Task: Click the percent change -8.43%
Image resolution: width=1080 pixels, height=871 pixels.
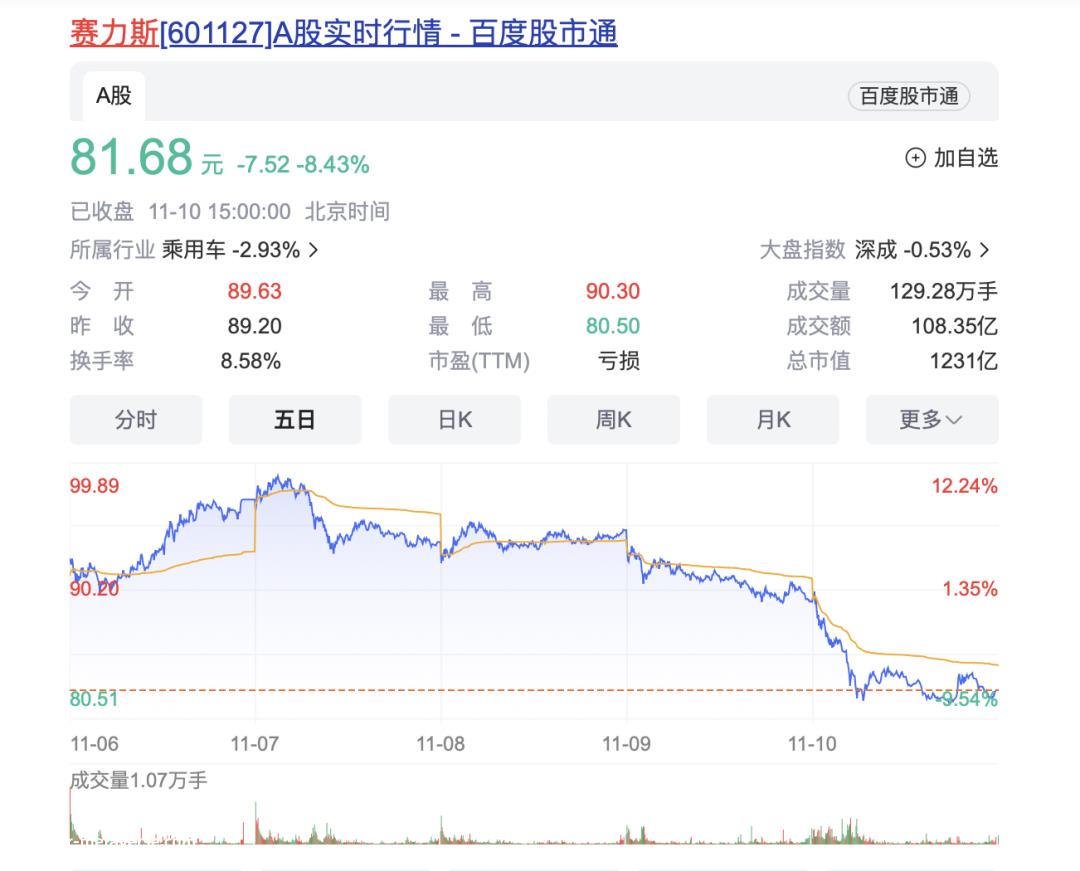Action: [333, 165]
